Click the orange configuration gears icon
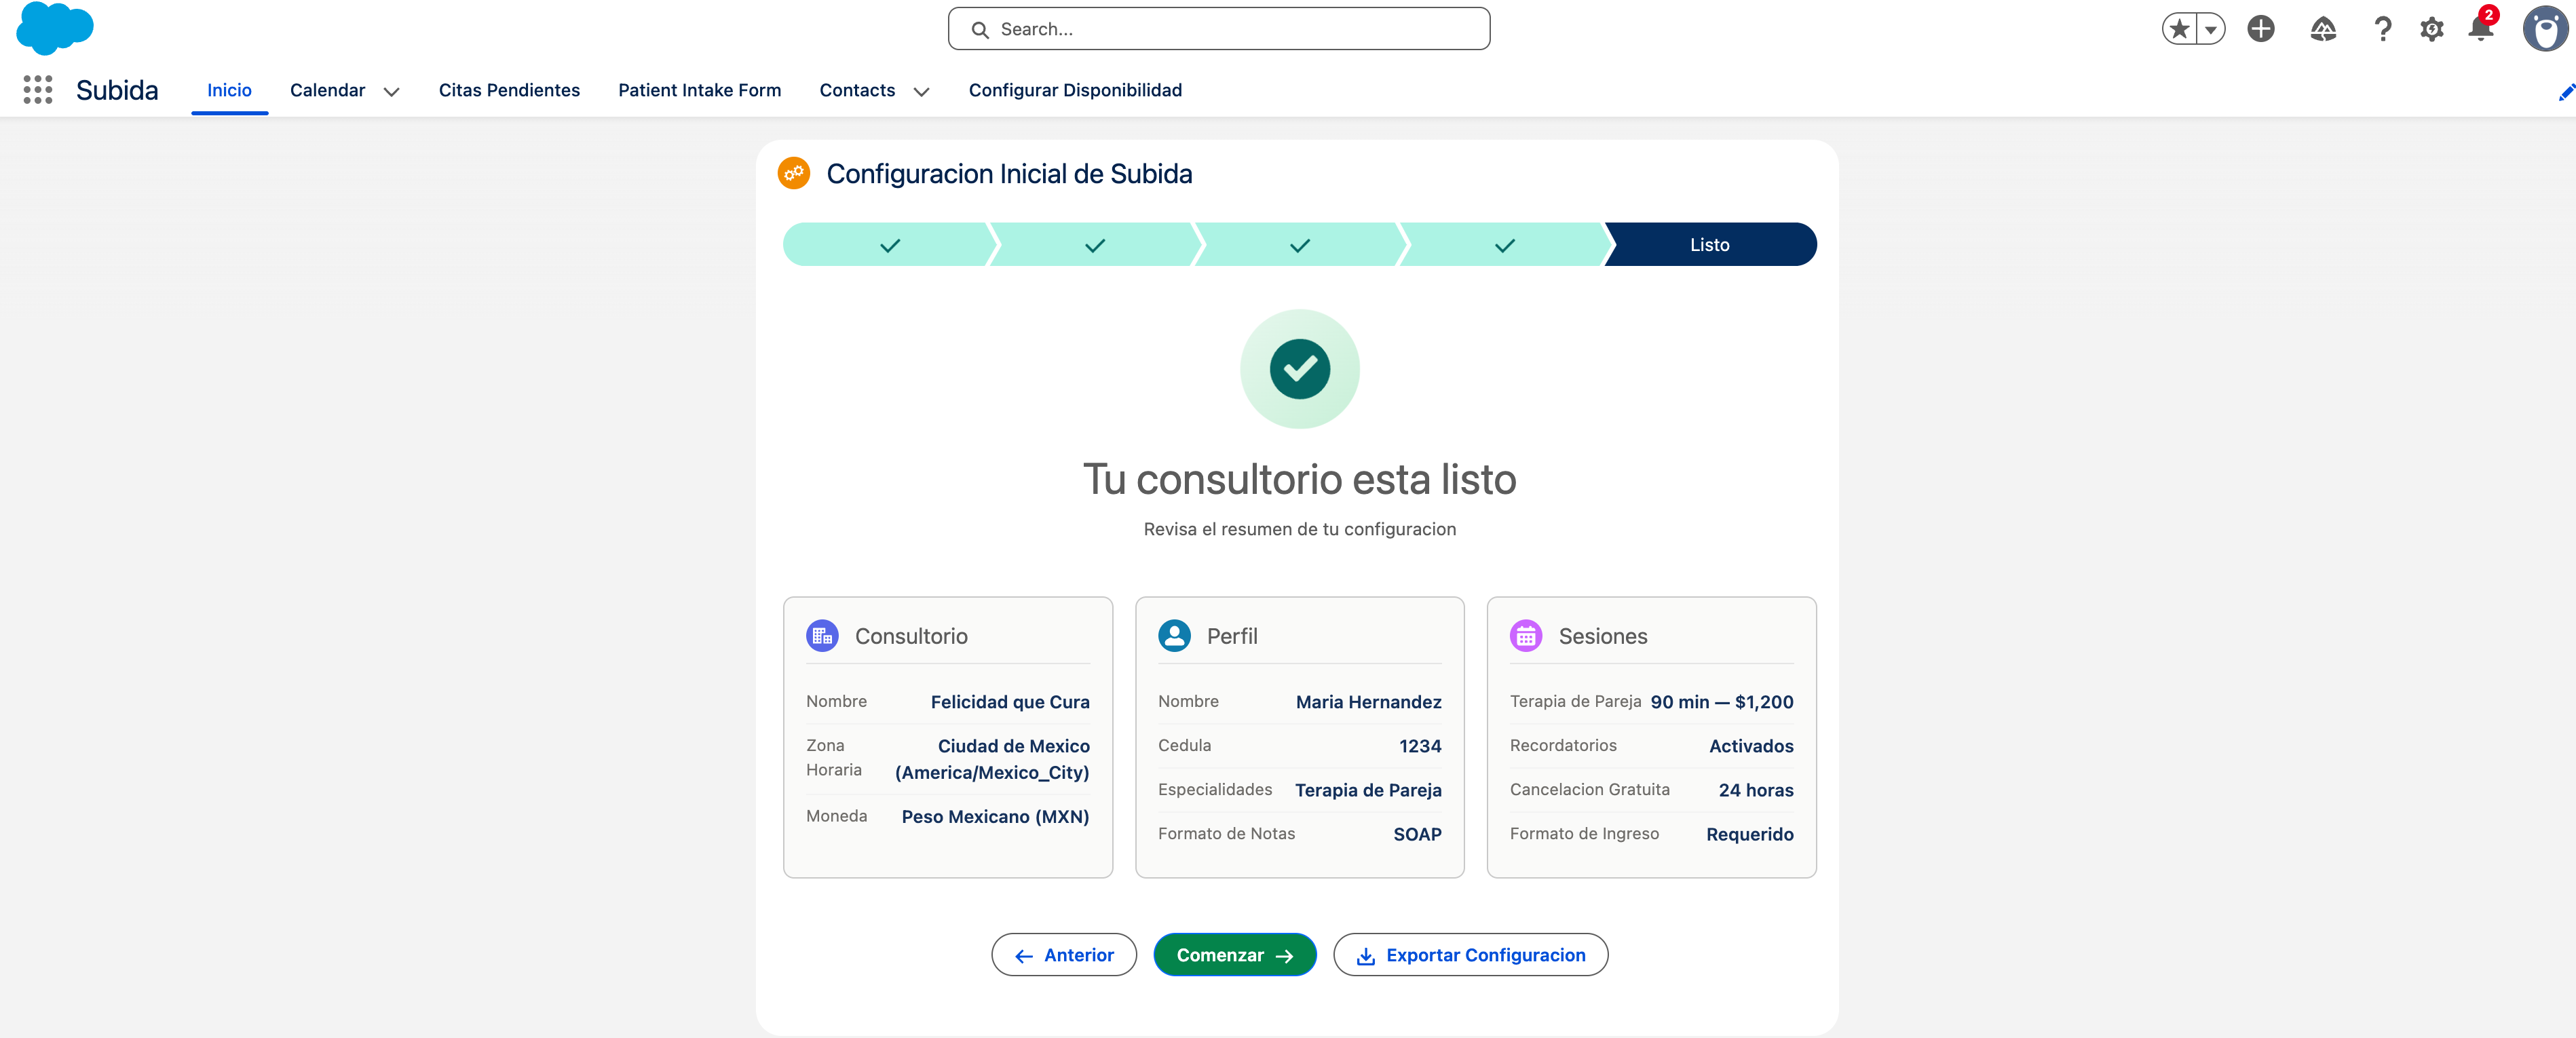 [x=794, y=173]
